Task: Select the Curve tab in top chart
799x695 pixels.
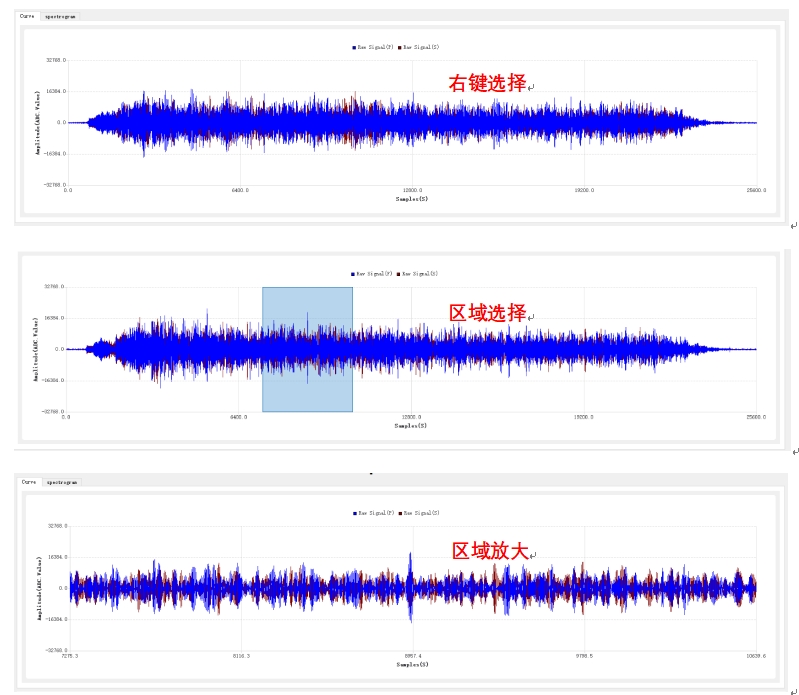Action: click(28, 17)
